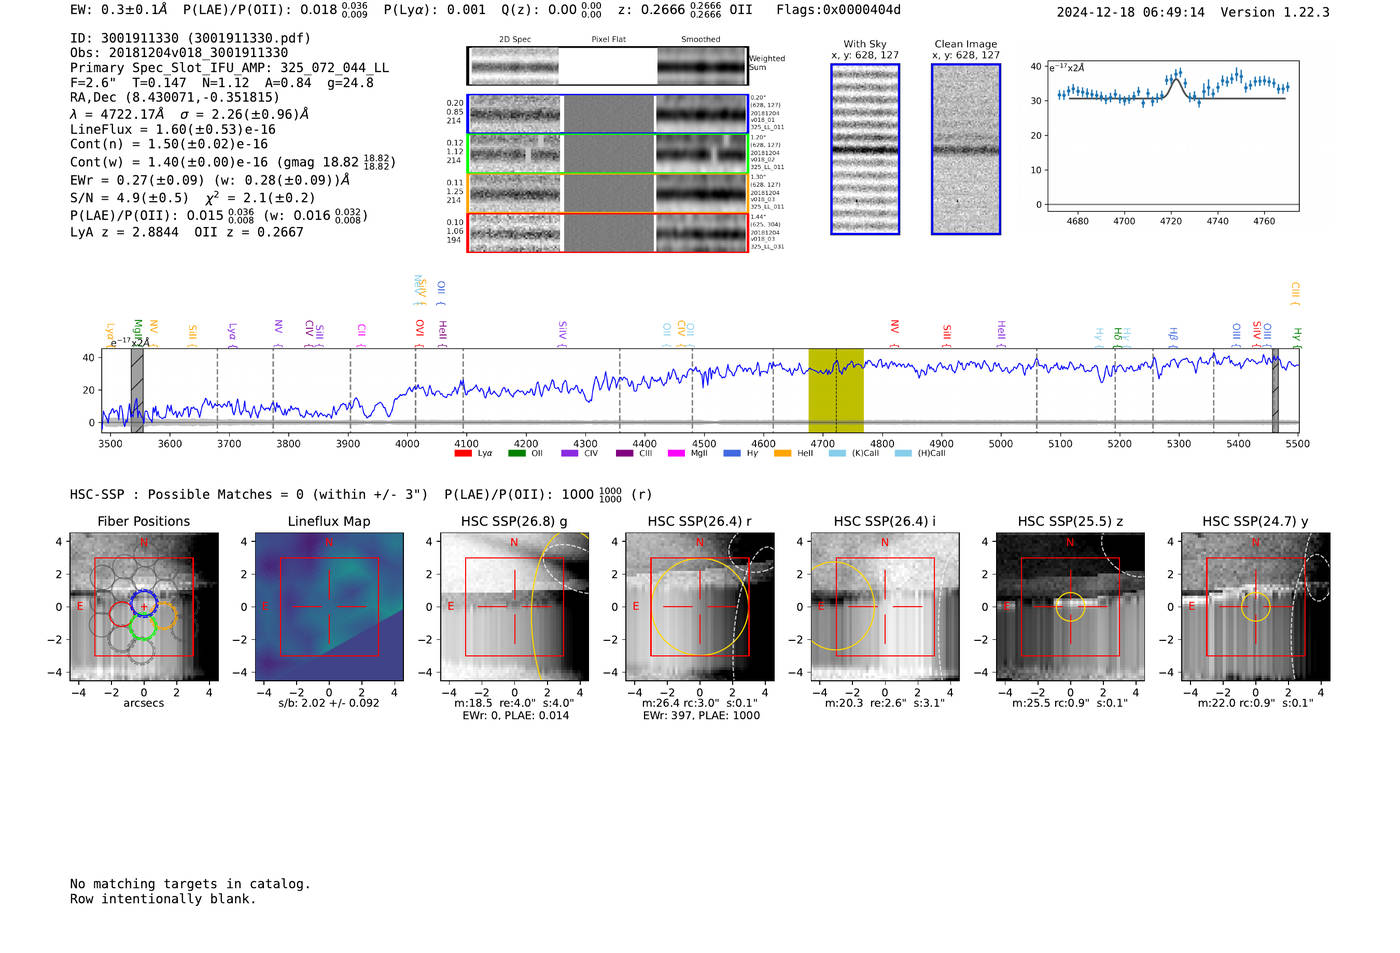Click the yellow highlighted band at 4722Å
The image size is (1400, 953).
click(x=836, y=390)
